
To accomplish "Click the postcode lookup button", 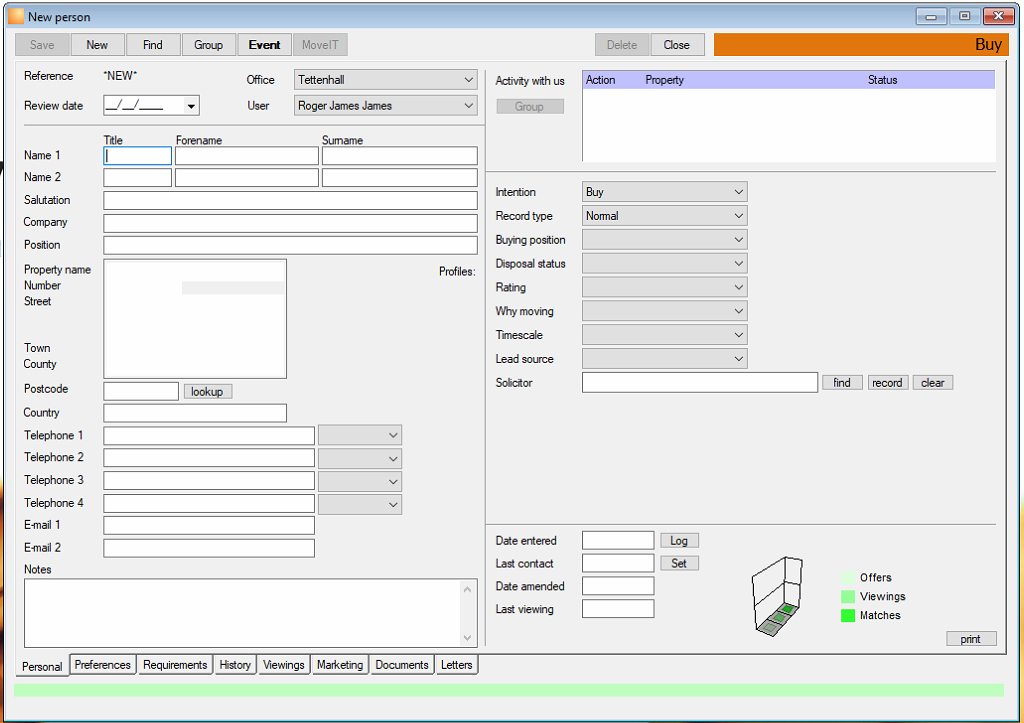I will click(x=207, y=391).
